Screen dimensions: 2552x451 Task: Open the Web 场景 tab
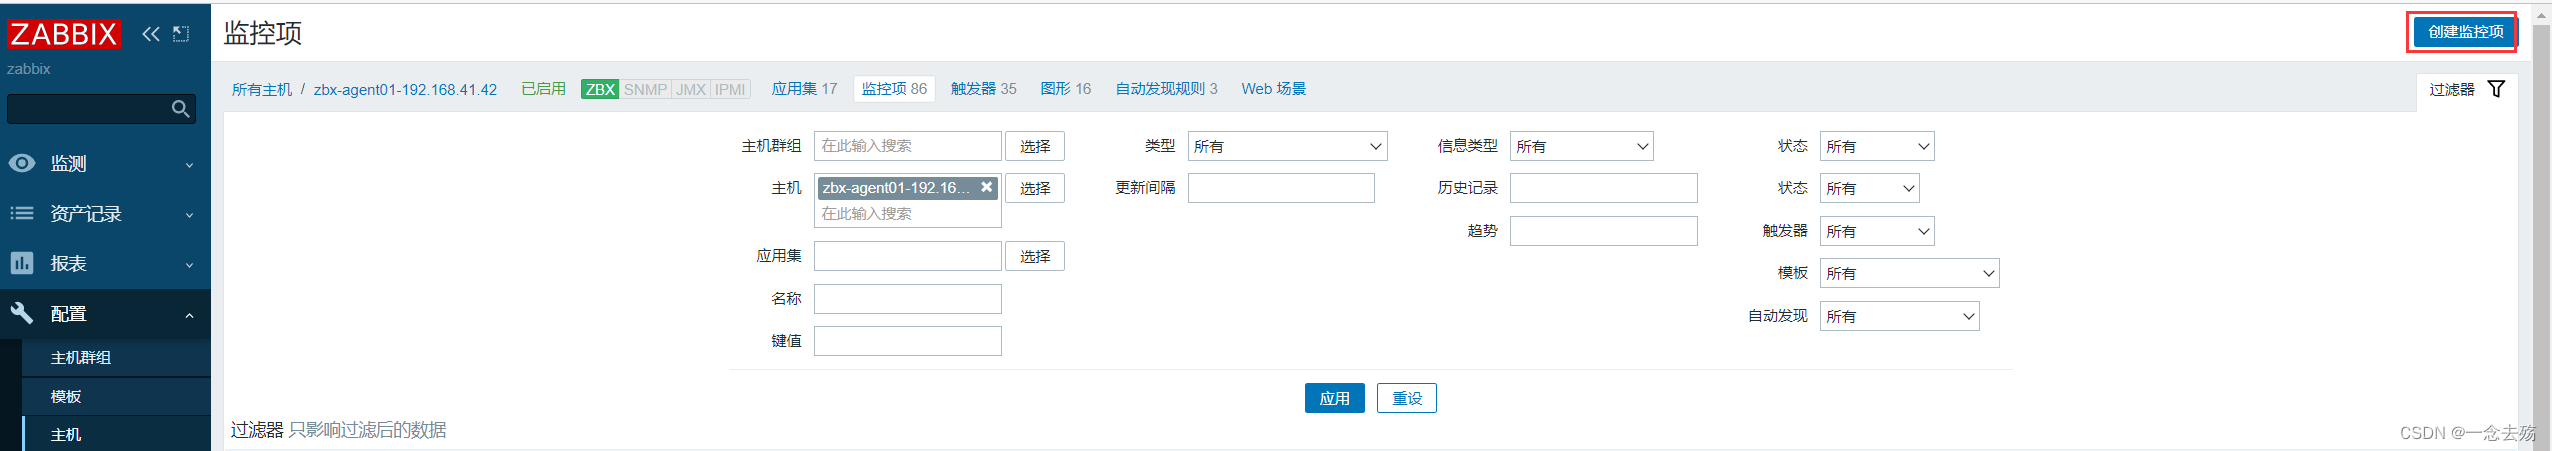click(1273, 89)
